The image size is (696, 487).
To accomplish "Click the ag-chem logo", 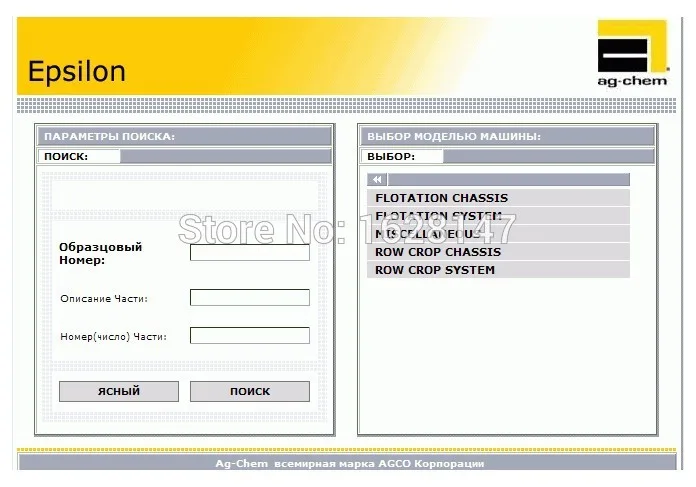I will point(633,53).
